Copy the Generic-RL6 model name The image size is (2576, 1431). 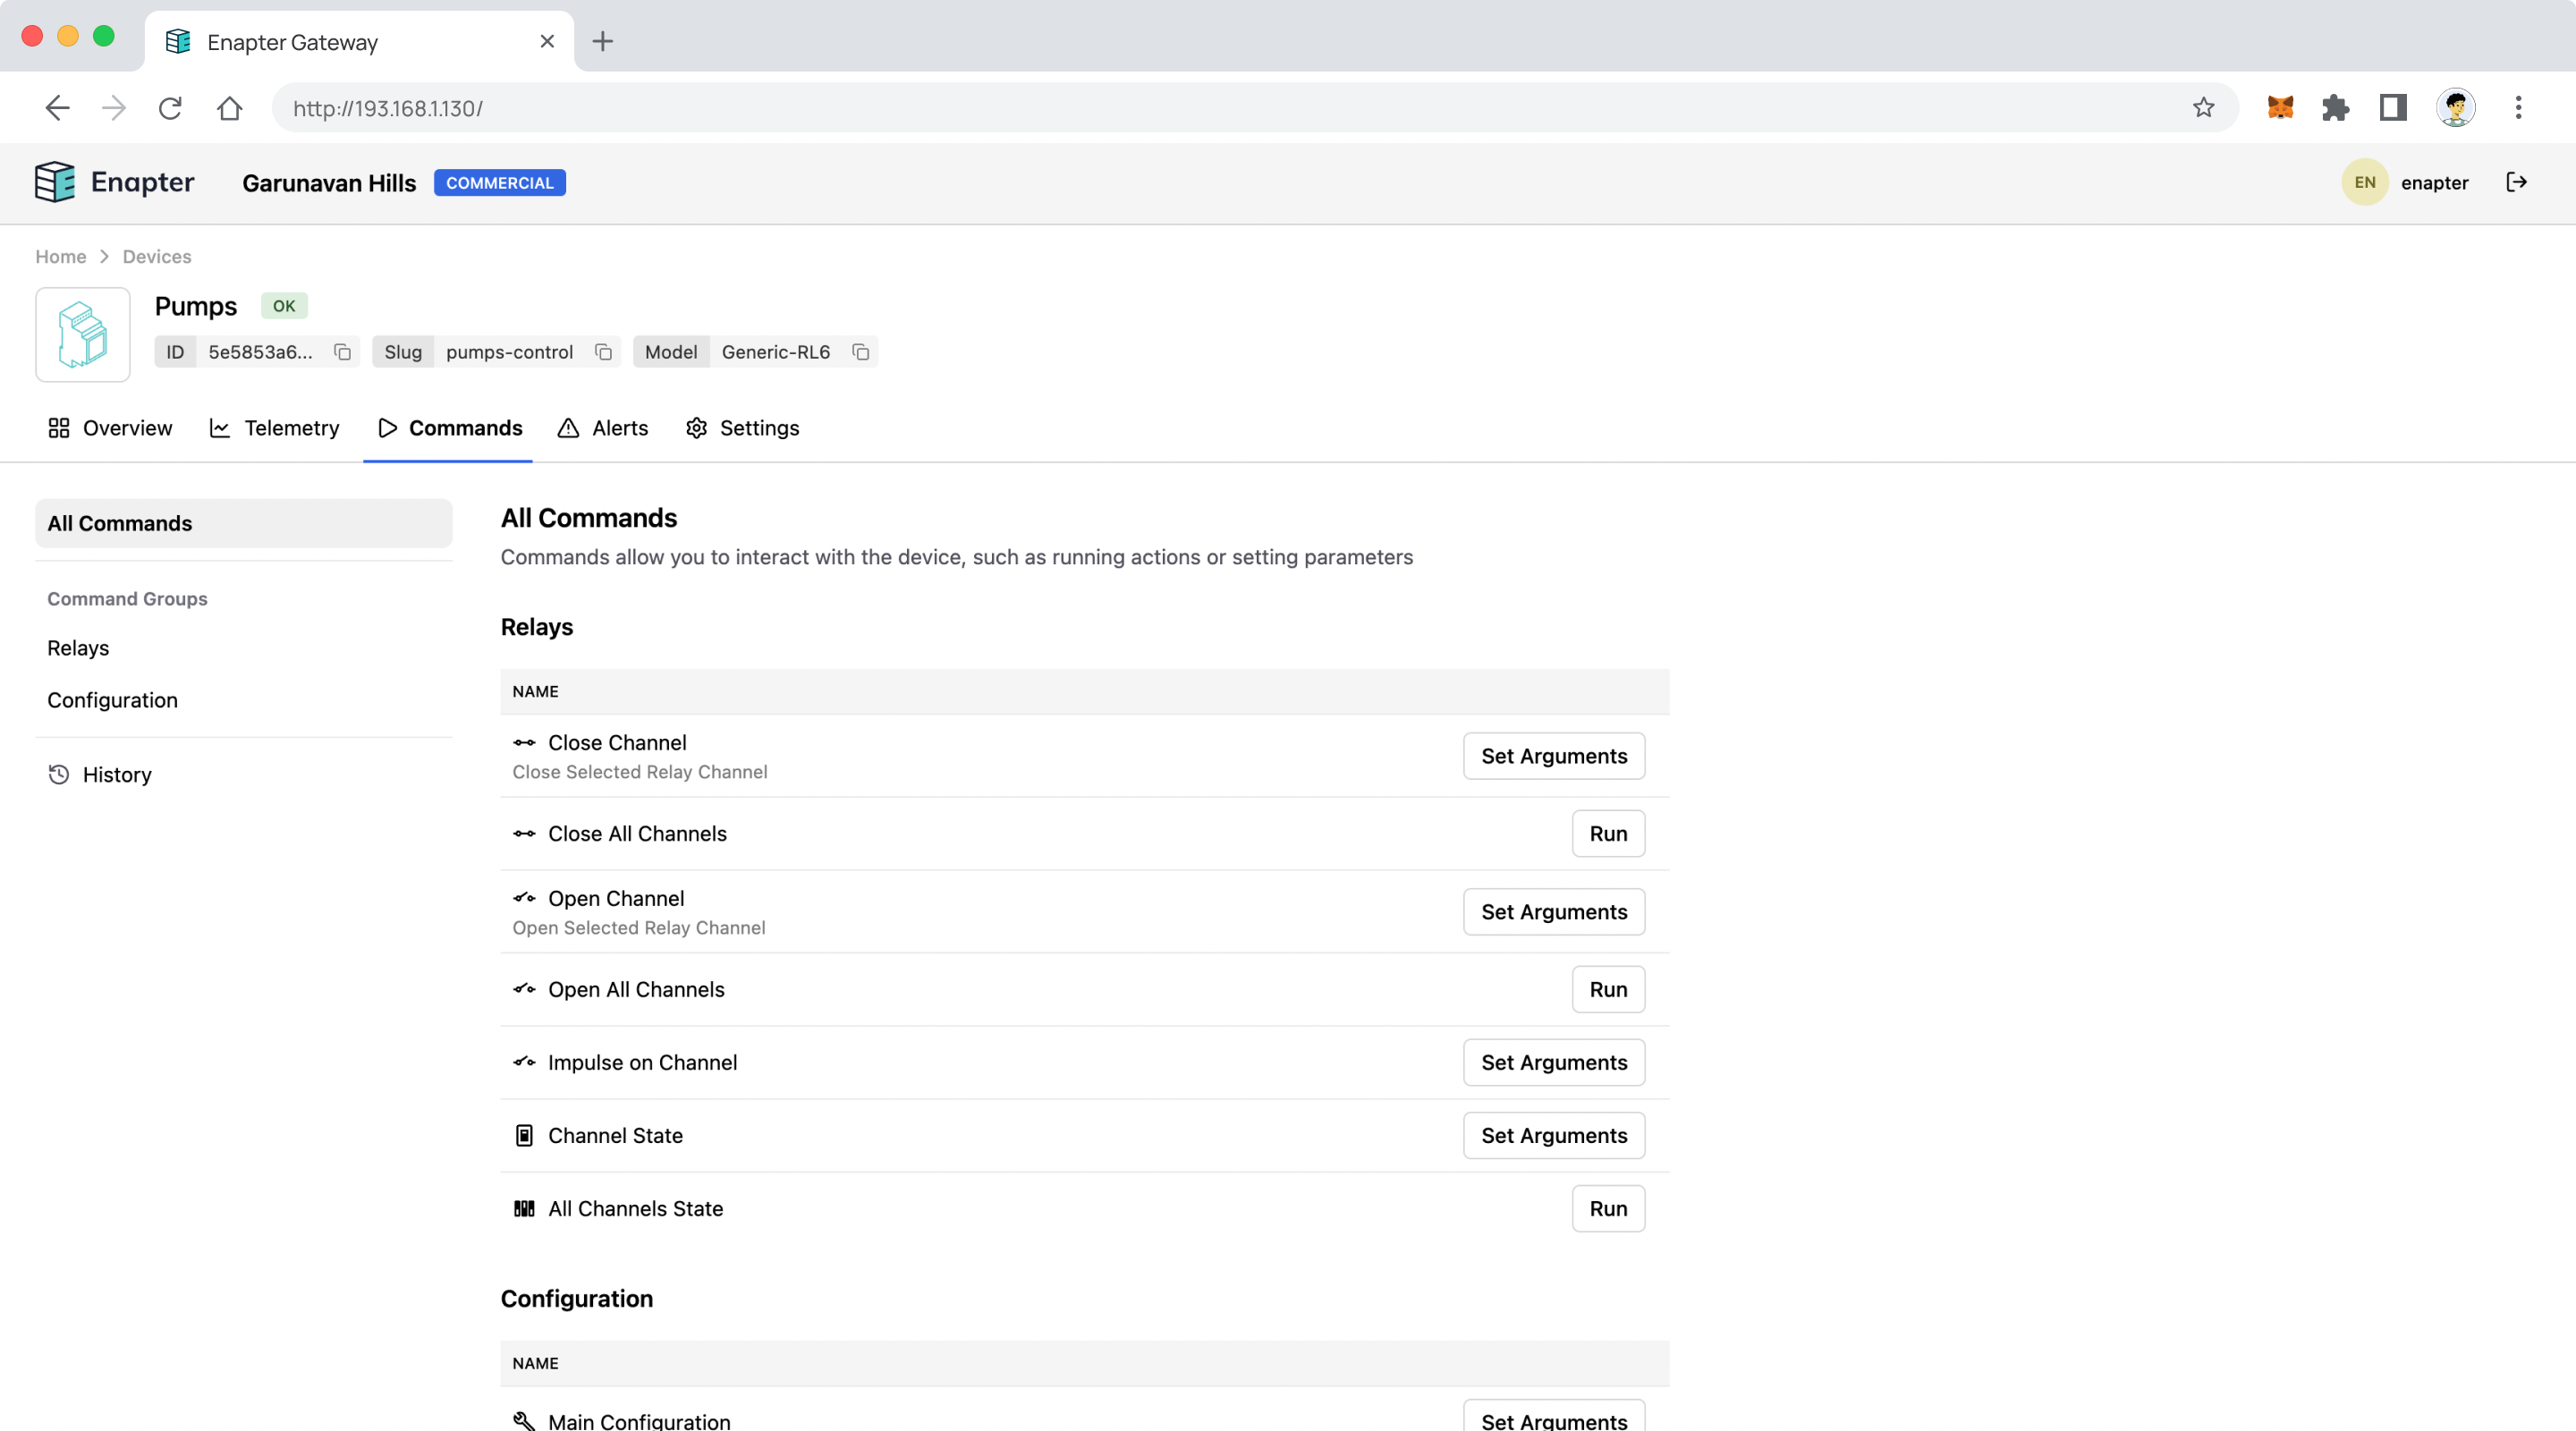860,352
